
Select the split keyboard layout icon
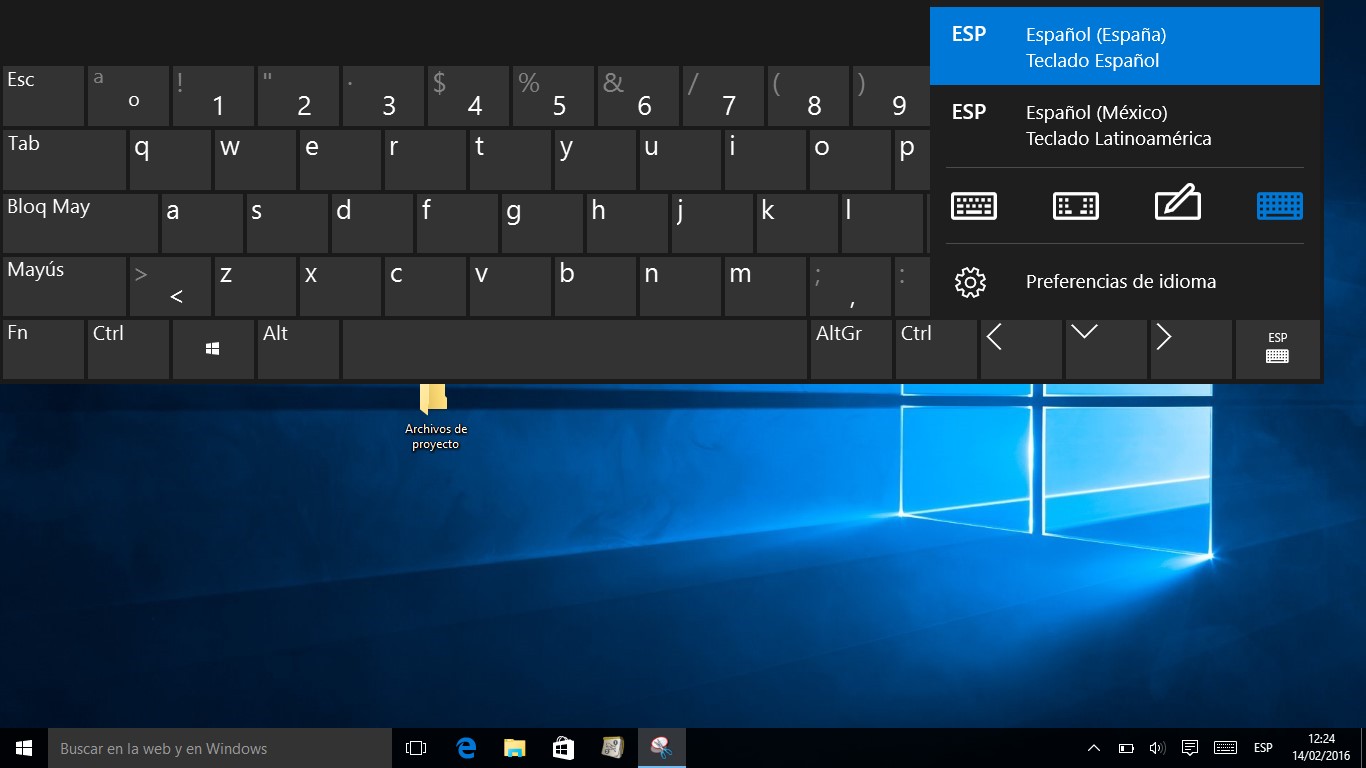pos(1076,206)
